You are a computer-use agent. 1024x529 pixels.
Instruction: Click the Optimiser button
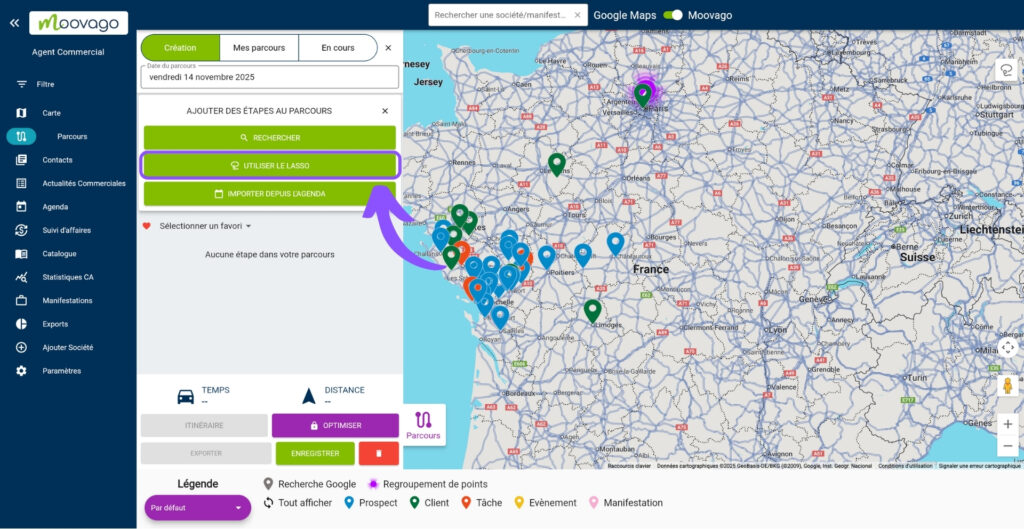coord(335,425)
